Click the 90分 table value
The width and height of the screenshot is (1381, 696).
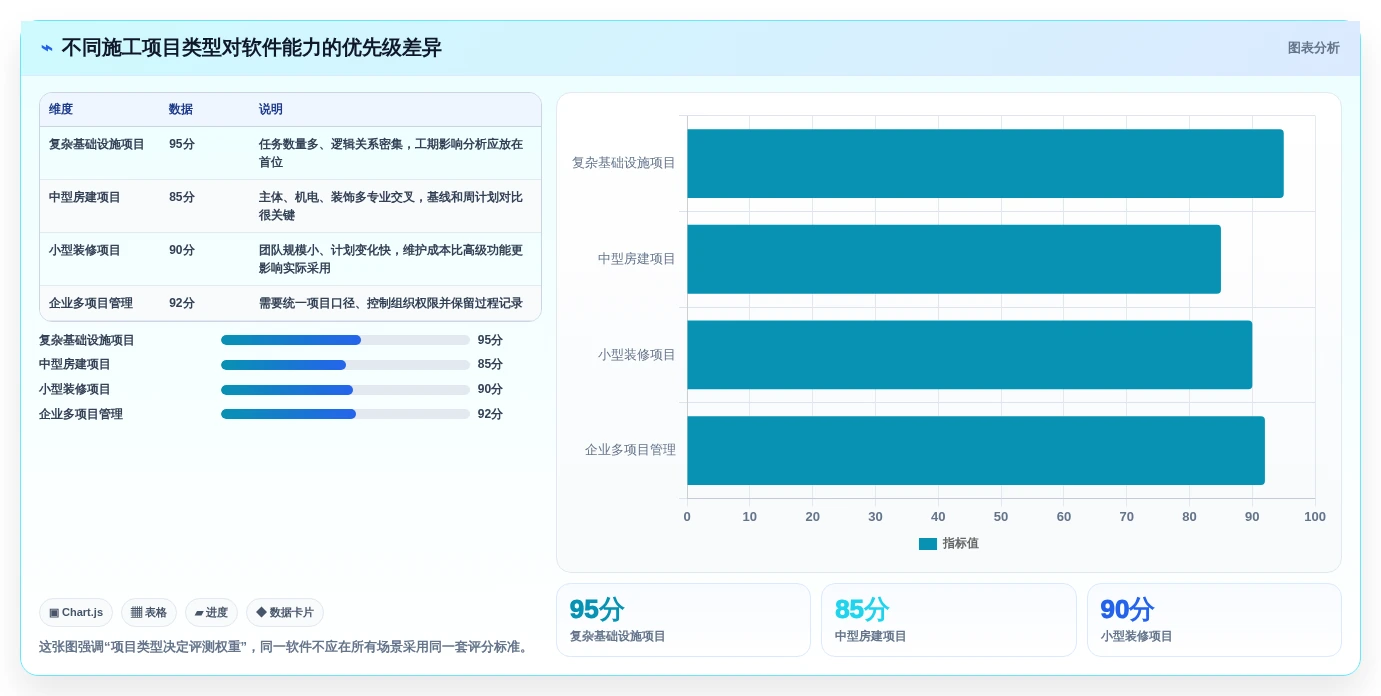pyautogui.click(x=182, y=250)
